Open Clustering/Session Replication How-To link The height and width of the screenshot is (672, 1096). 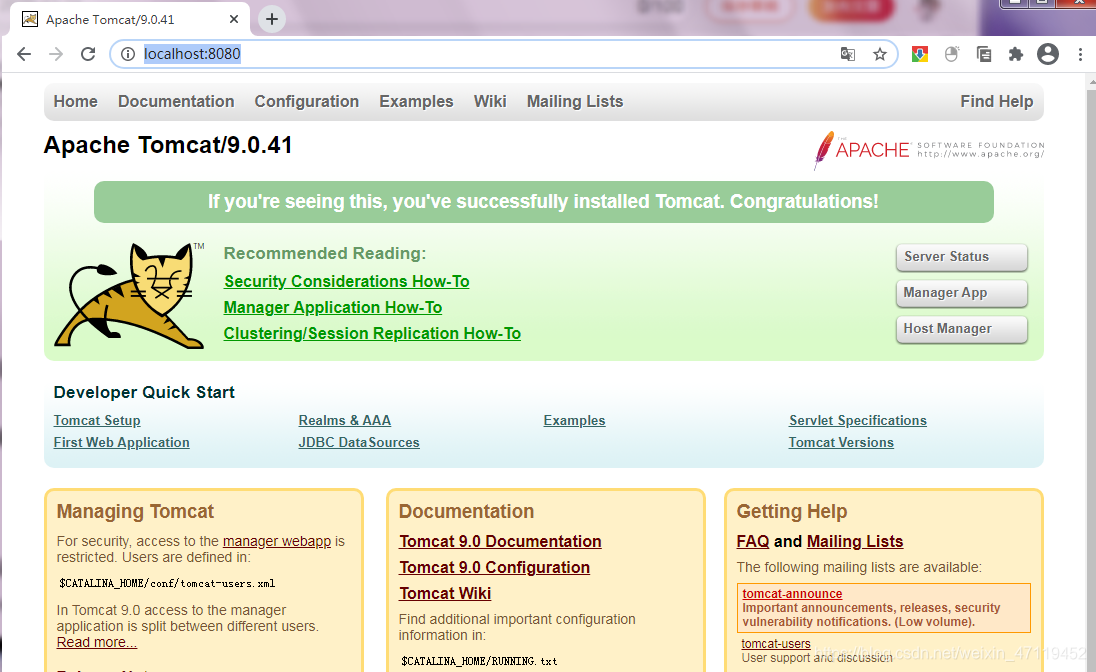pyautogui.click(x=373, y=334)
